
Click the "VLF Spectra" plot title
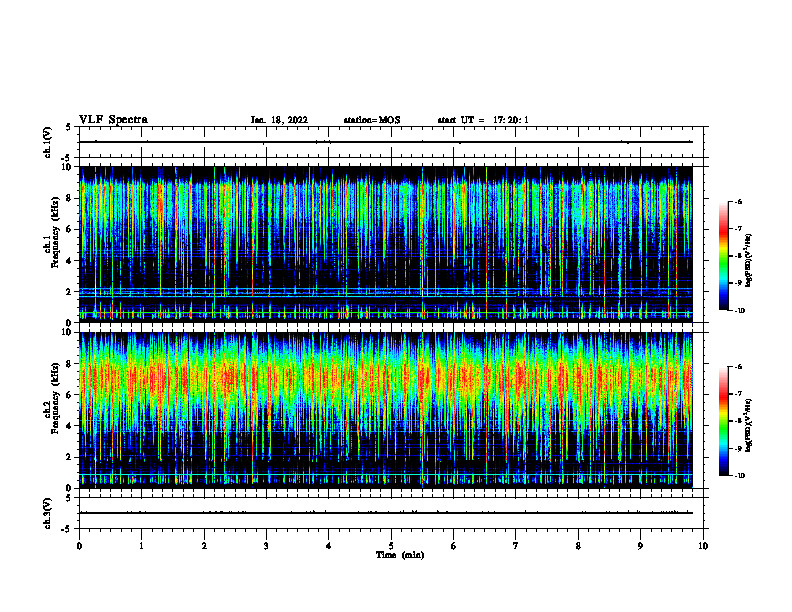tap(113, 120)
